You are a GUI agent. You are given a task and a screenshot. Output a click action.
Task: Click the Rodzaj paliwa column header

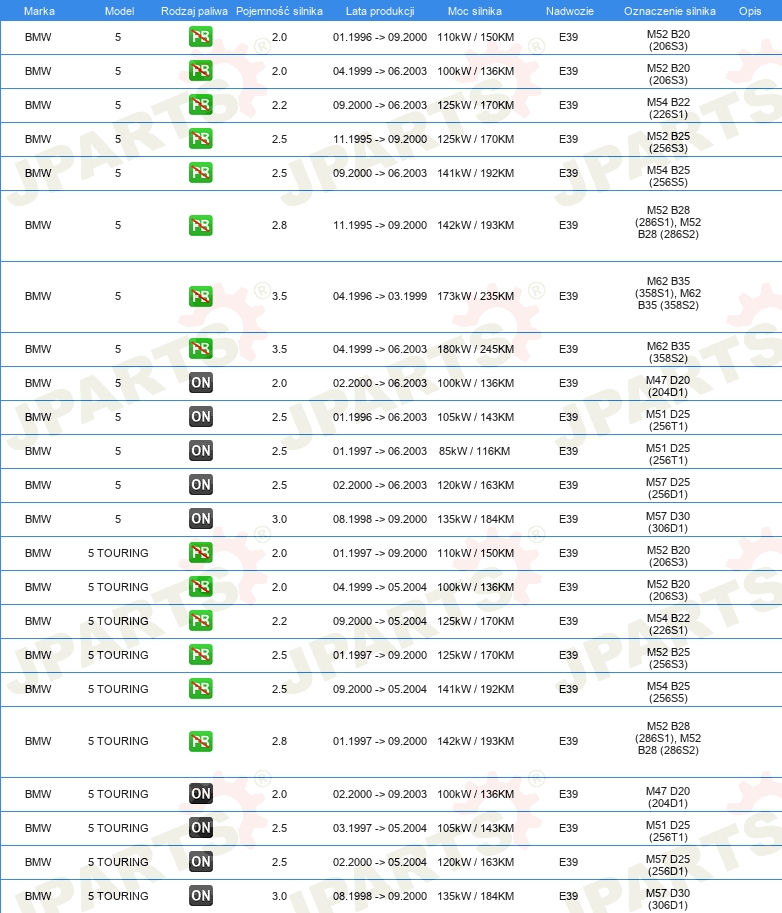click(x=194, y=11)
